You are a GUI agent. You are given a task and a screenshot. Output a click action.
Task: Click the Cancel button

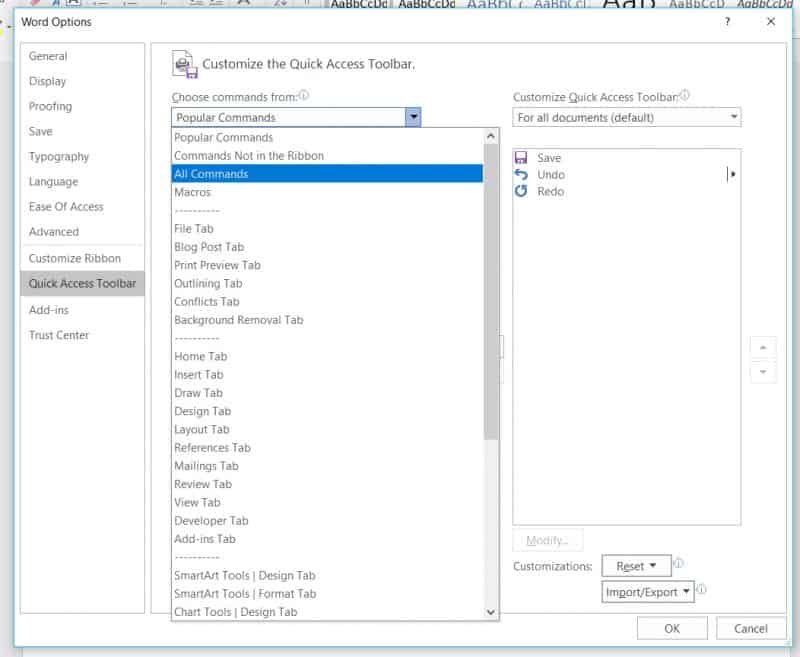750,628
